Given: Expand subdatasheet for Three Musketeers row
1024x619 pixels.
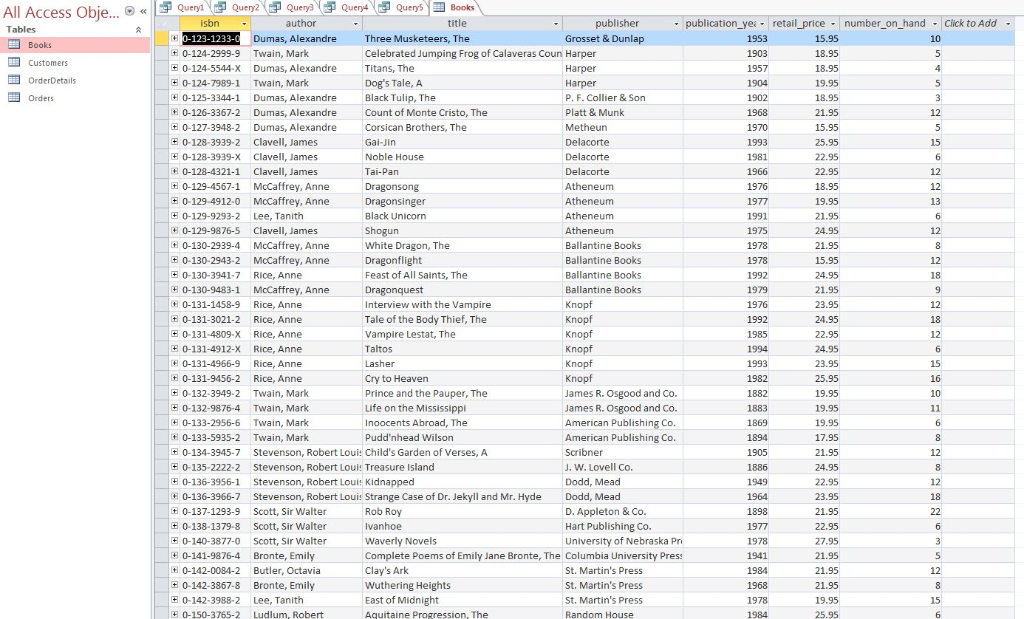Looking at the screenshot, I should pyautogui.click(x=174, y=38).
